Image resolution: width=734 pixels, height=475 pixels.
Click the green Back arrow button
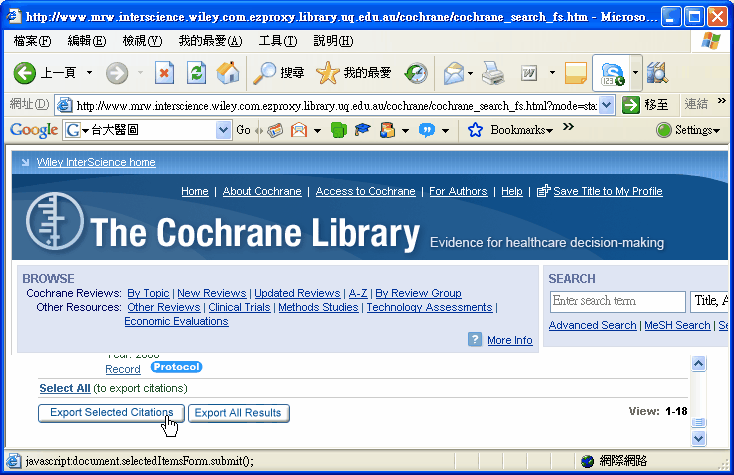point(24,73)
